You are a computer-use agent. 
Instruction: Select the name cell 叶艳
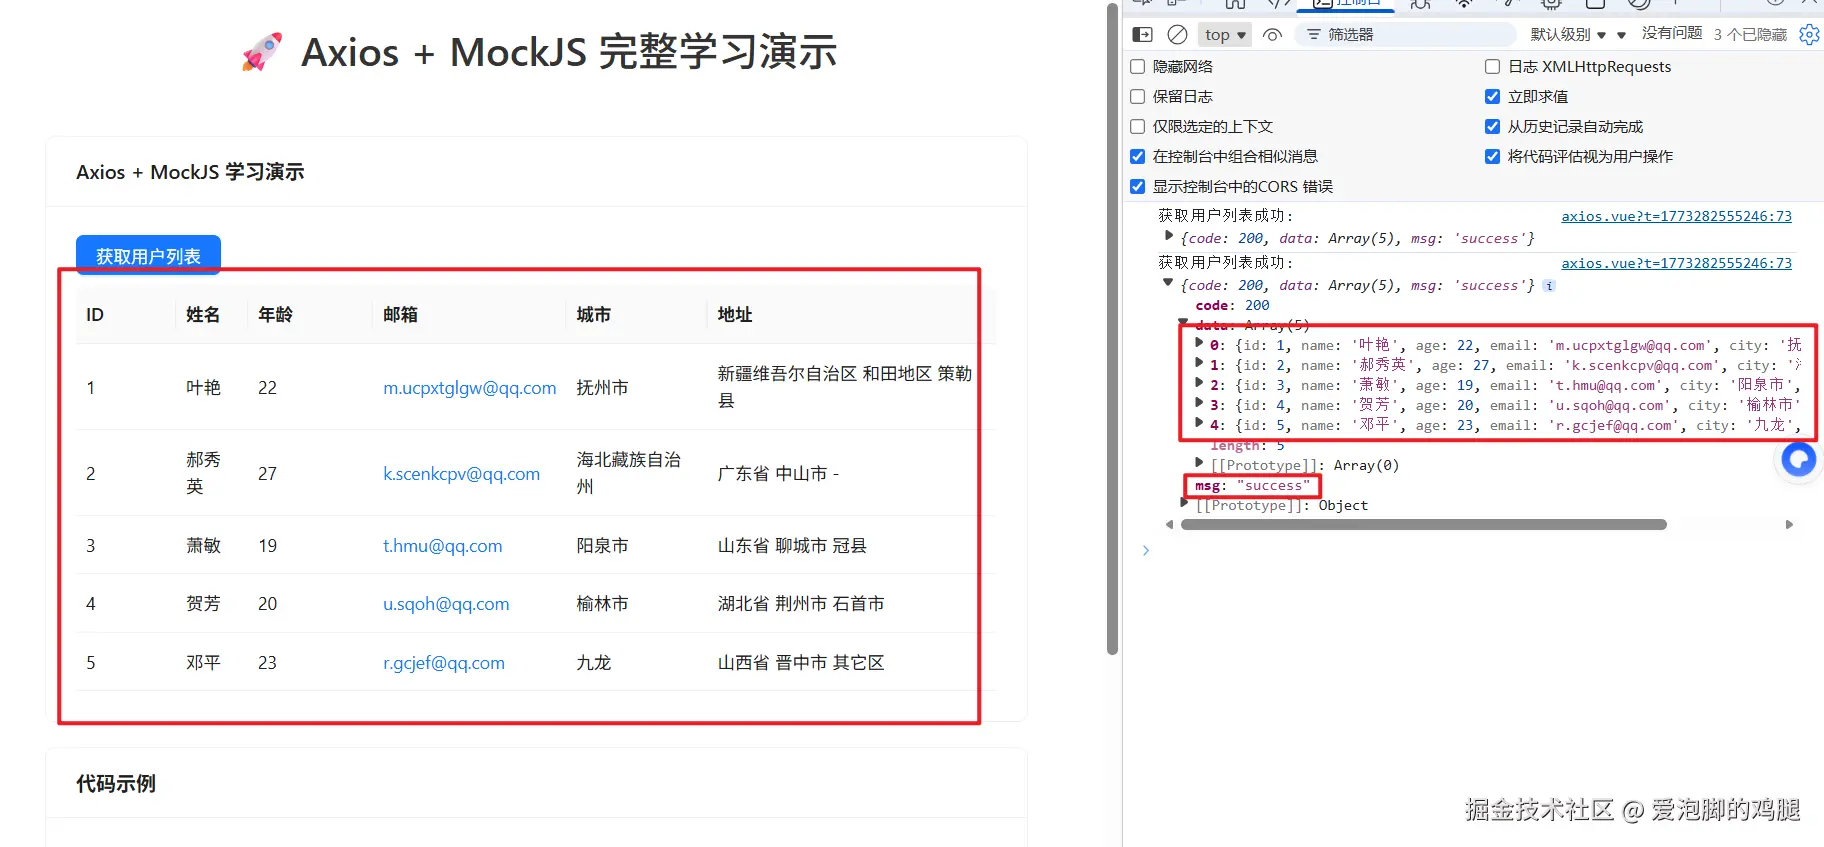point(203,388)
